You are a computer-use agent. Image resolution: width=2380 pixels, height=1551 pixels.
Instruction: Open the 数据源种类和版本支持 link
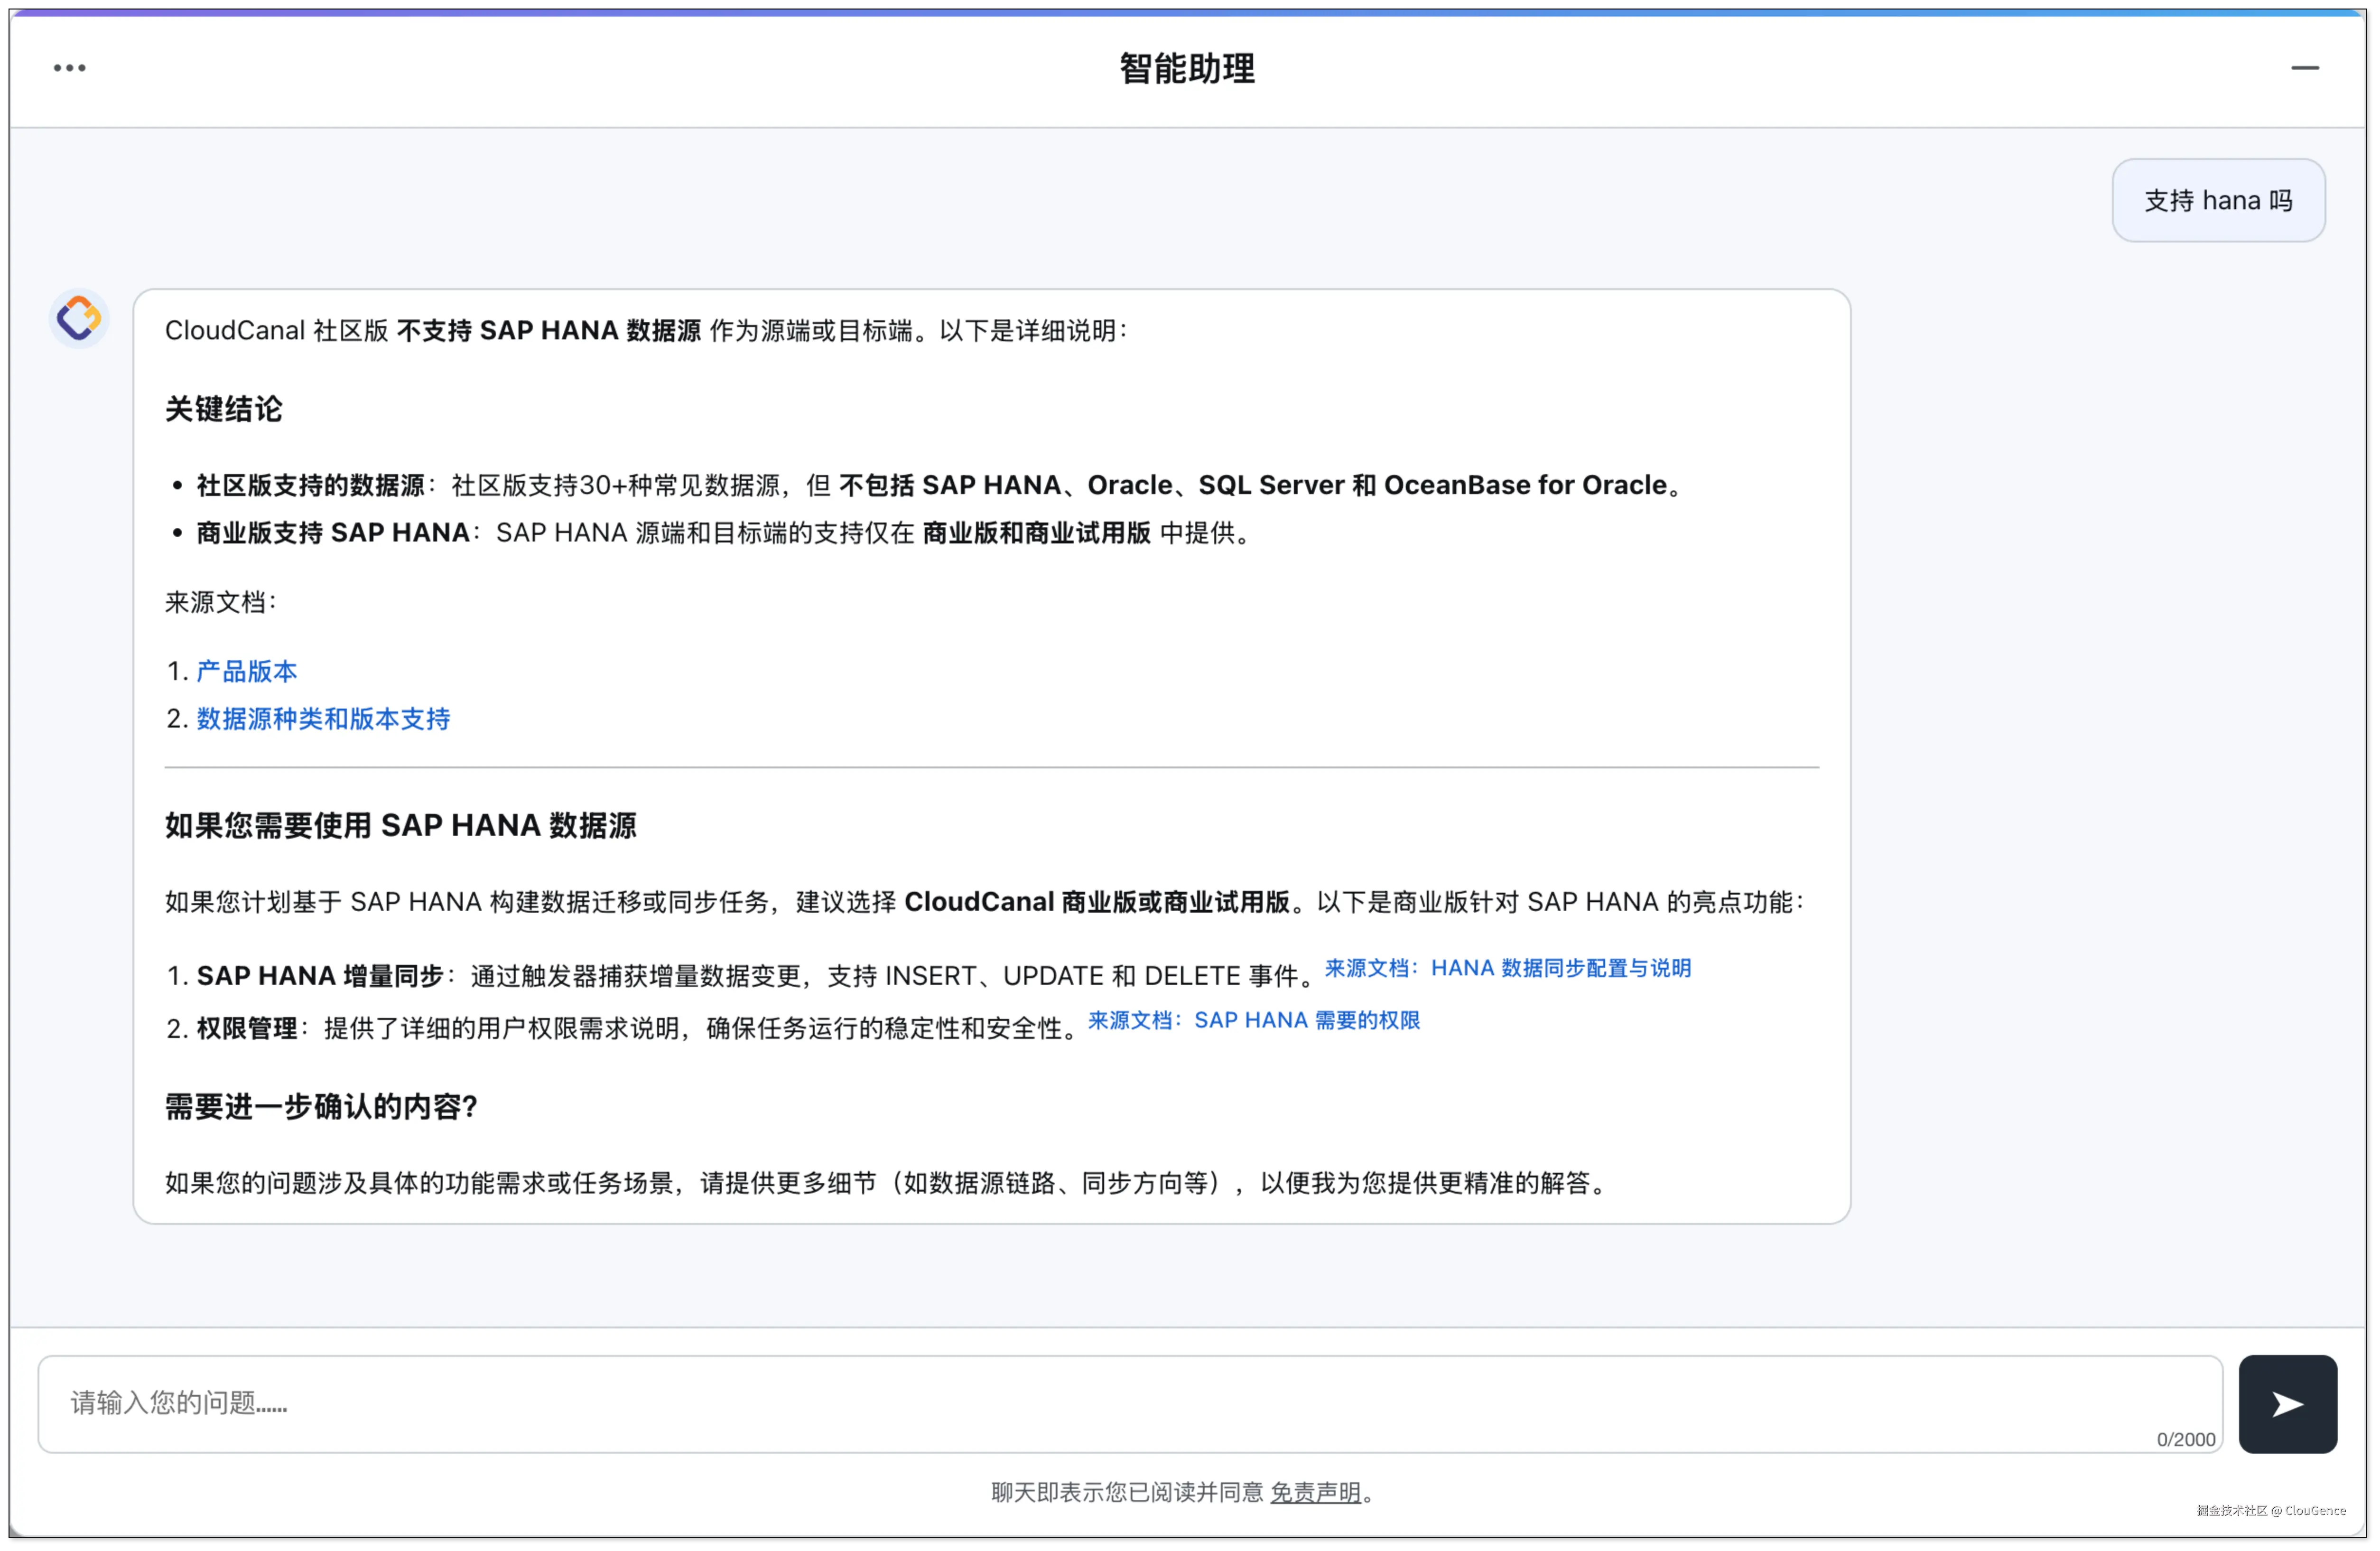click(323, 719)
